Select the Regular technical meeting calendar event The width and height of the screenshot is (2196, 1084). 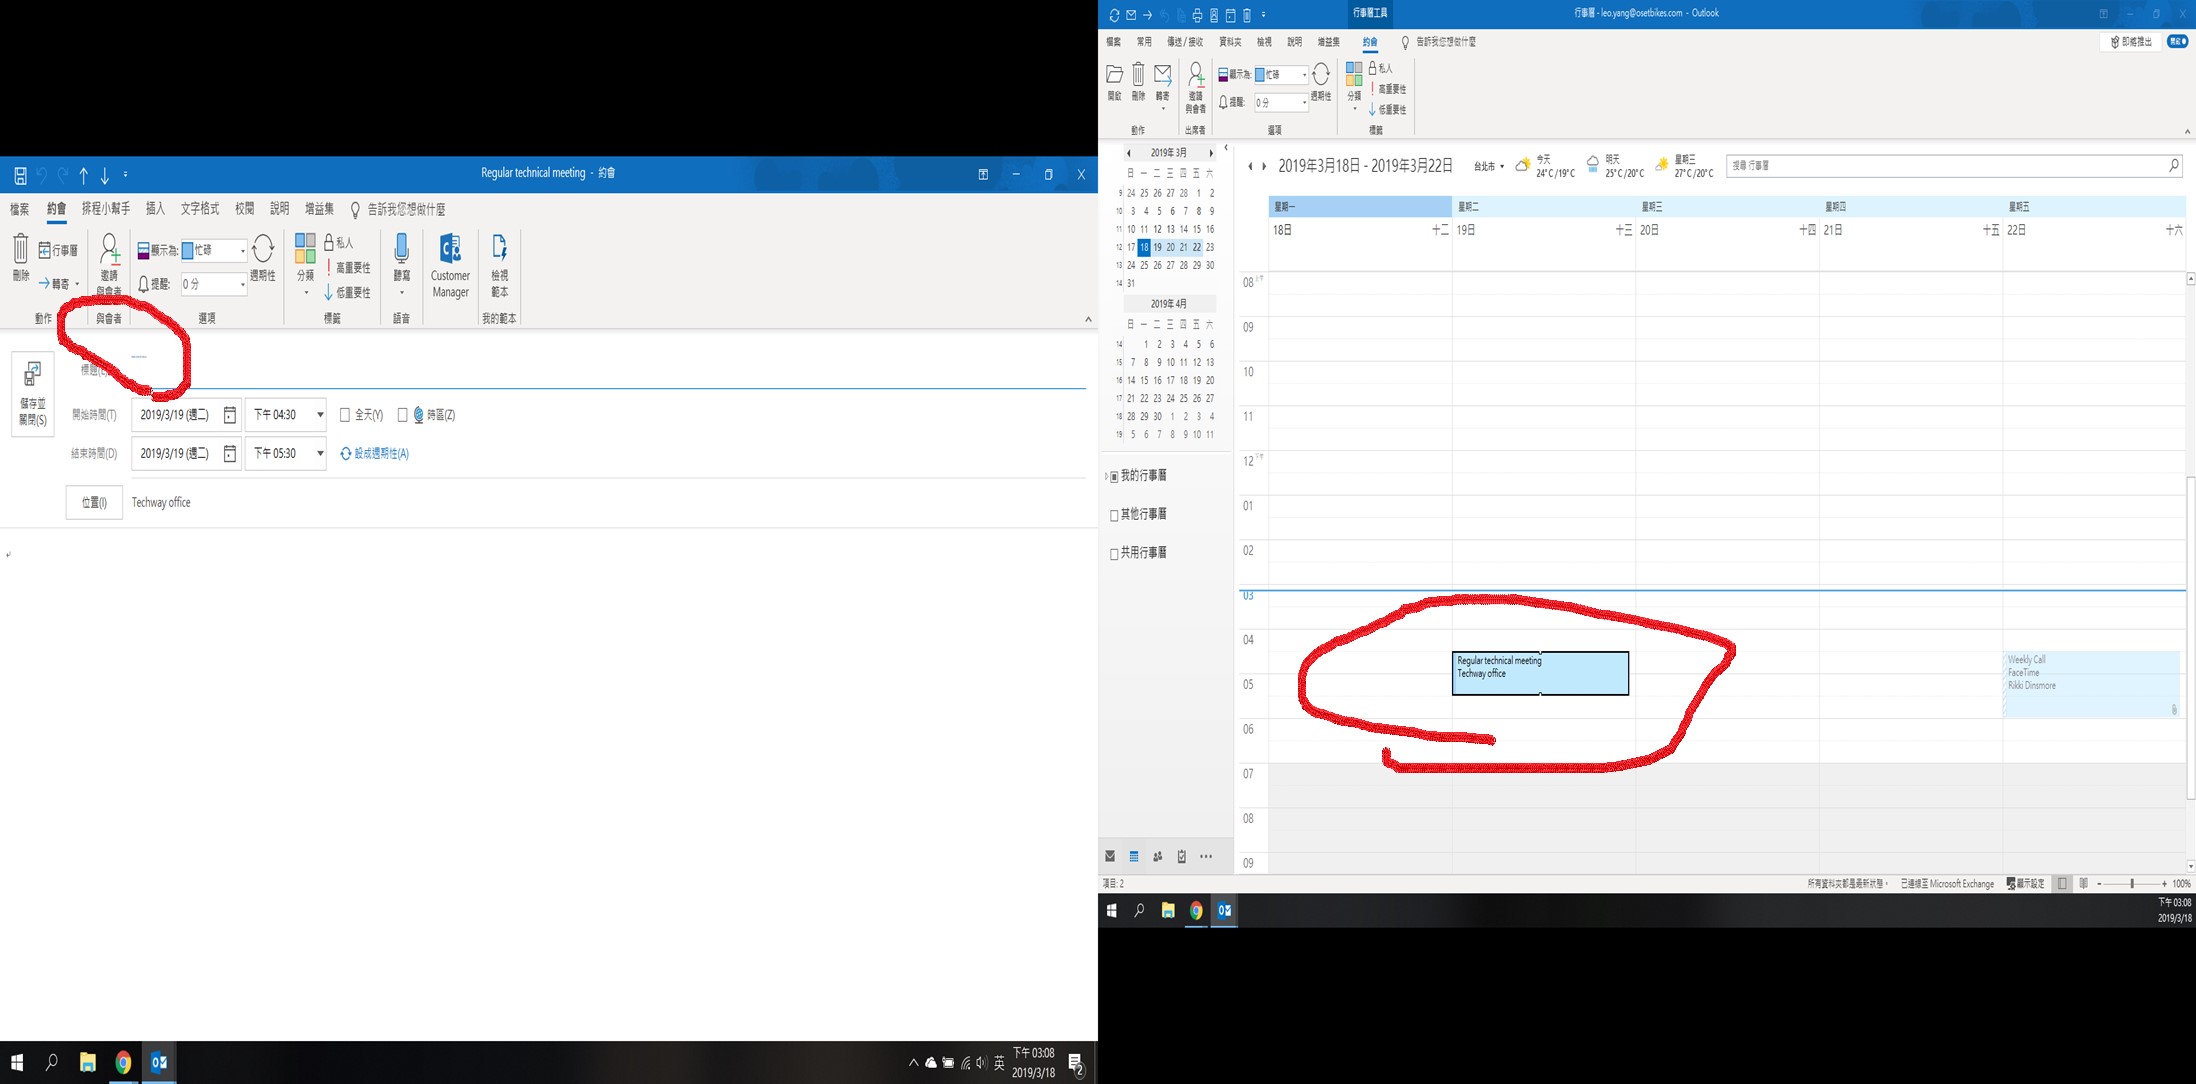1540,673
